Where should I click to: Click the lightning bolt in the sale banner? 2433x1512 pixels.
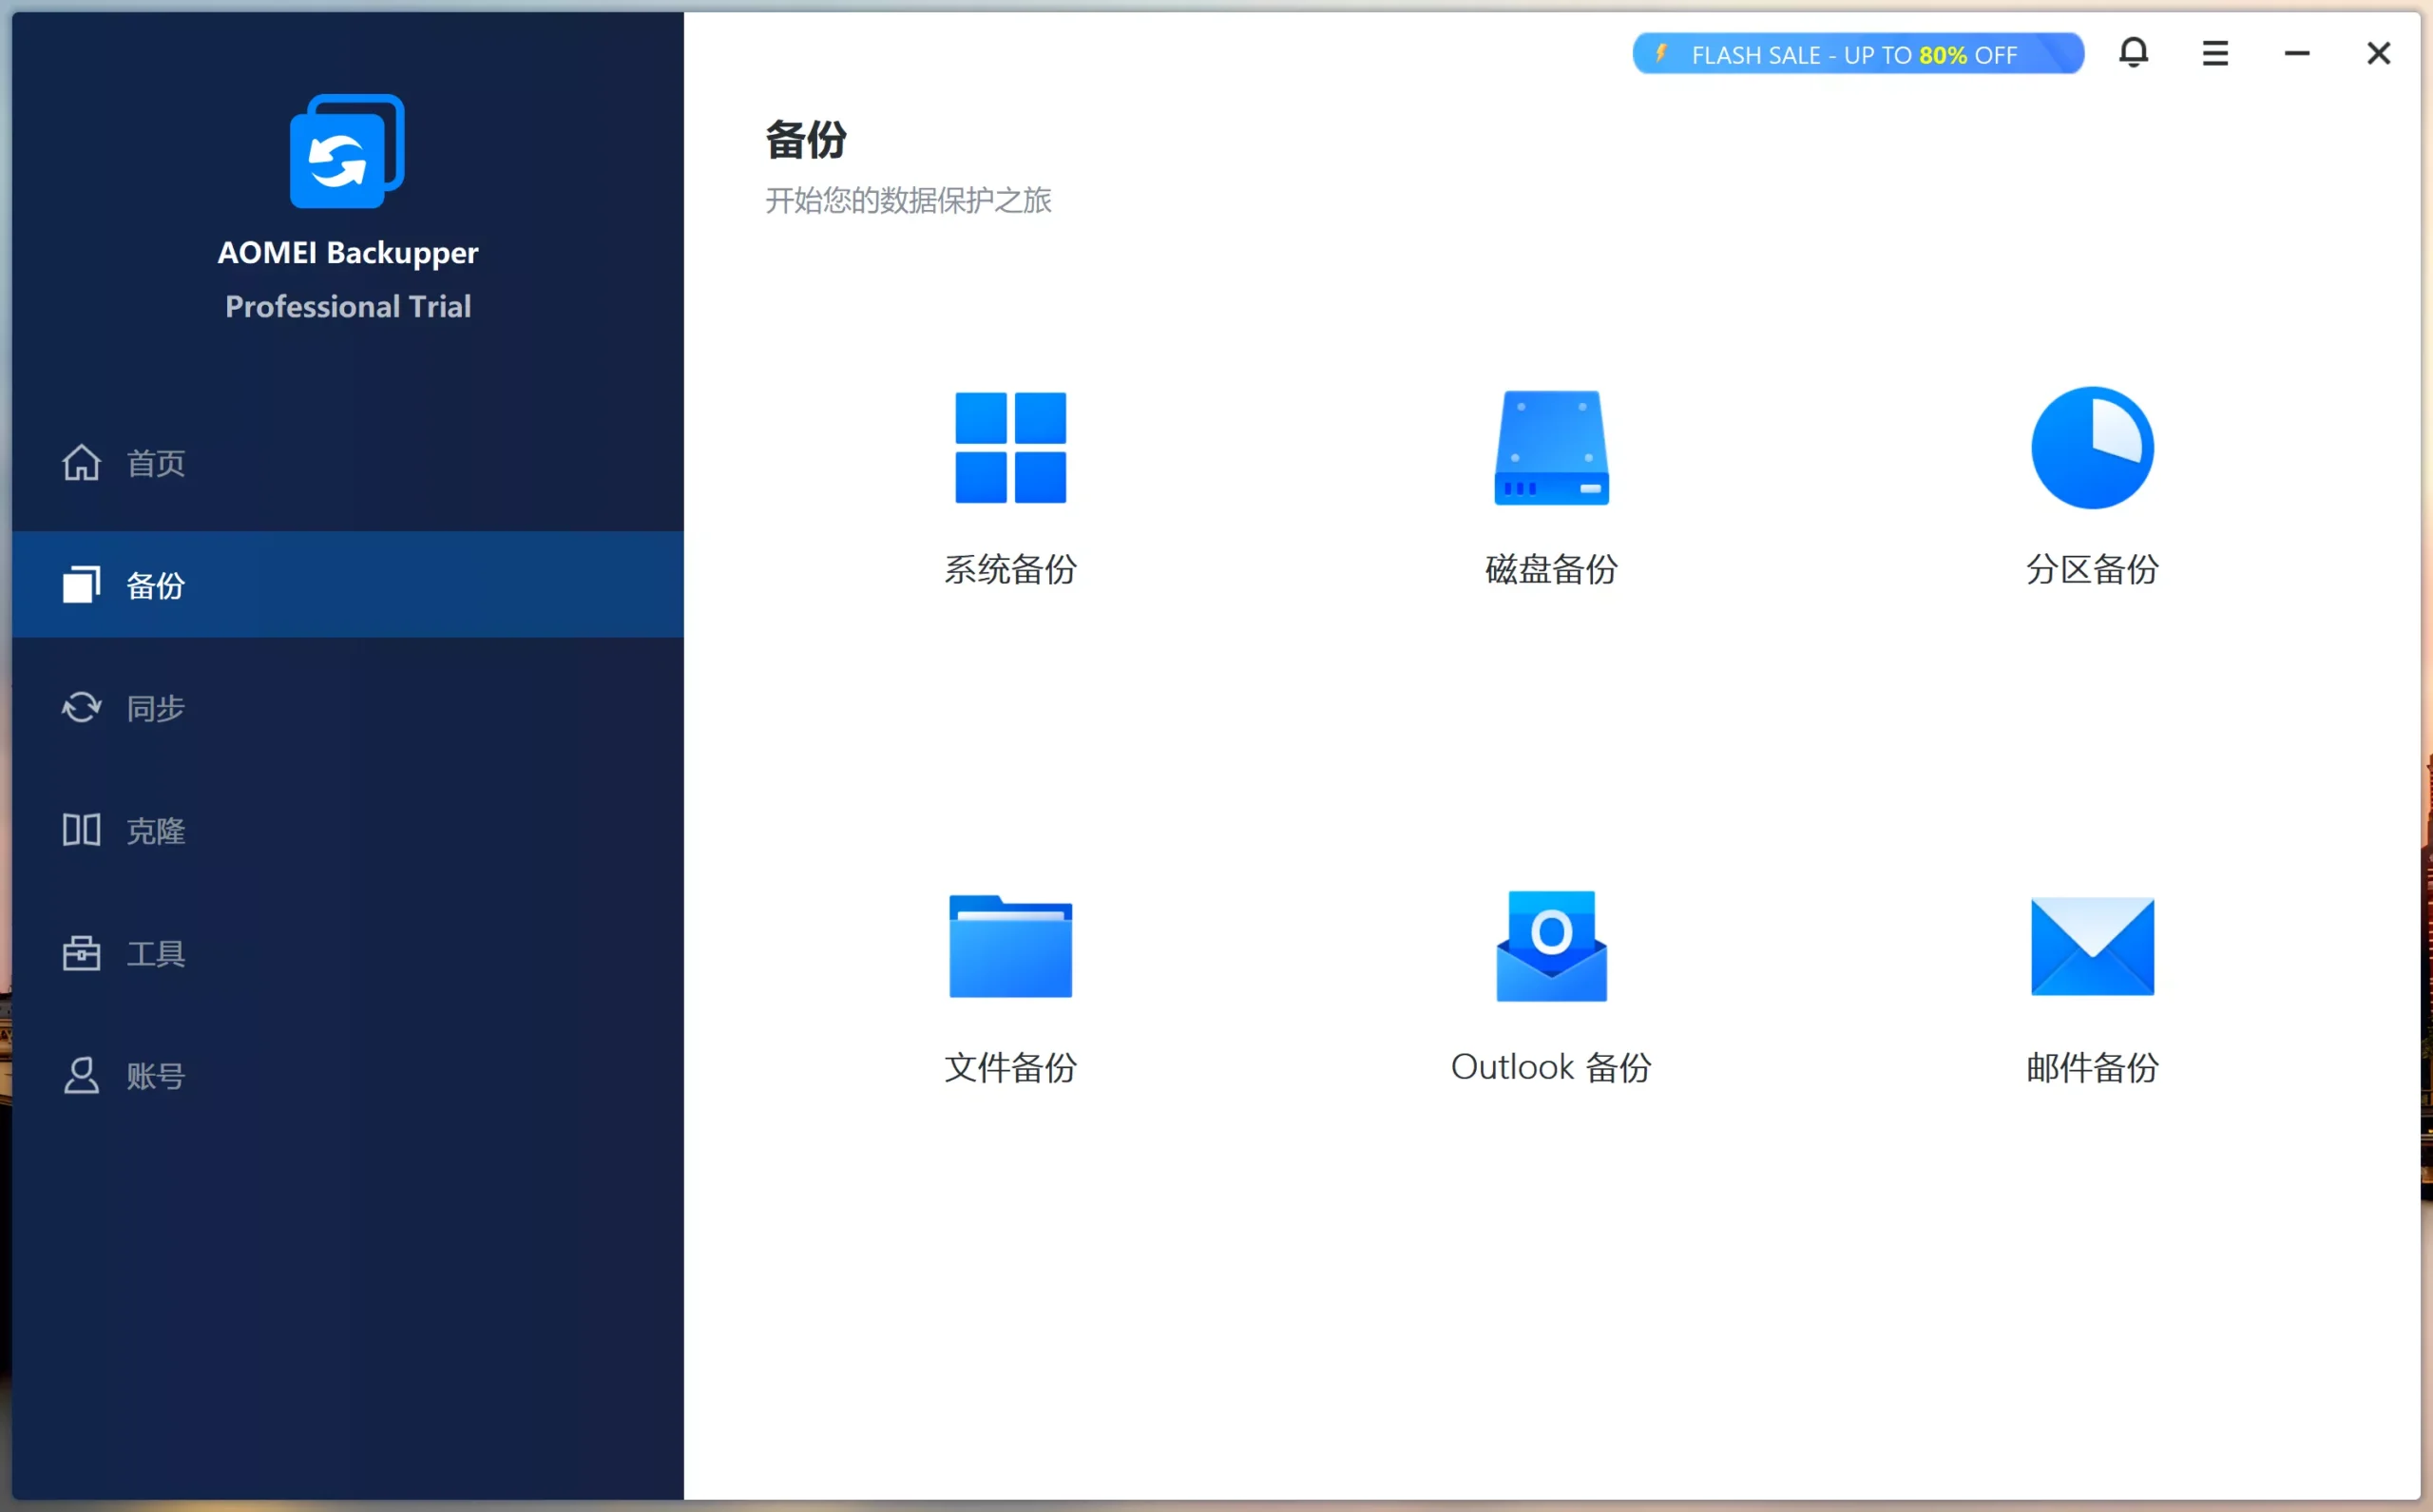(x=1663, y=53)
